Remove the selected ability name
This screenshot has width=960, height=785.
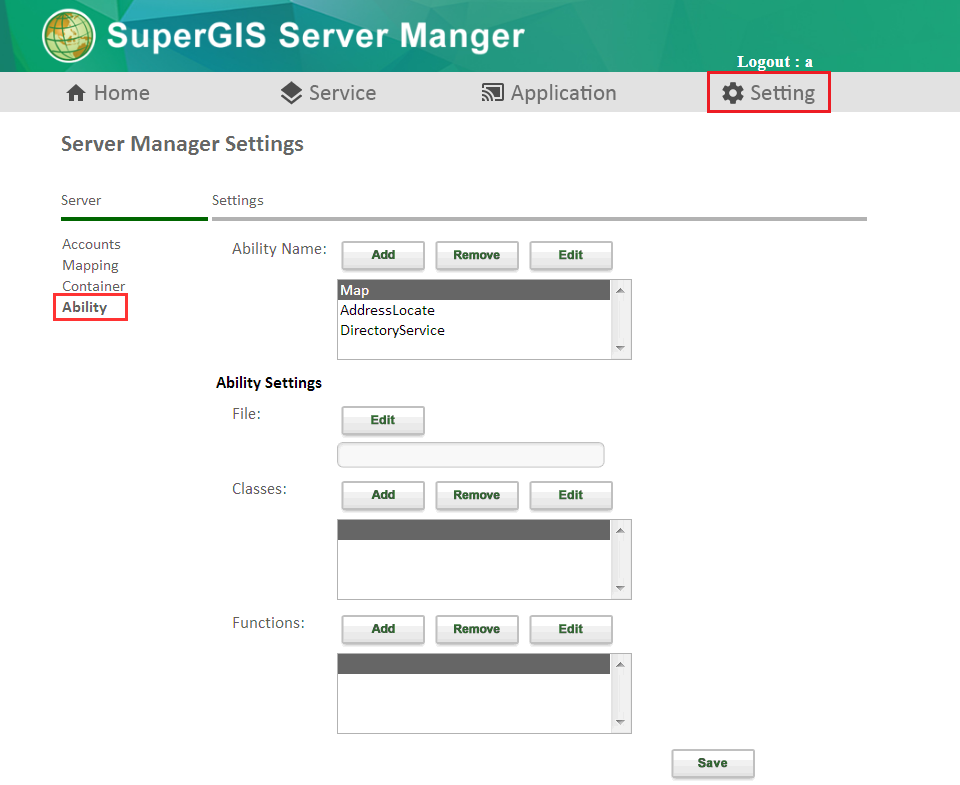pyautogui.click(x=477, y=255)
